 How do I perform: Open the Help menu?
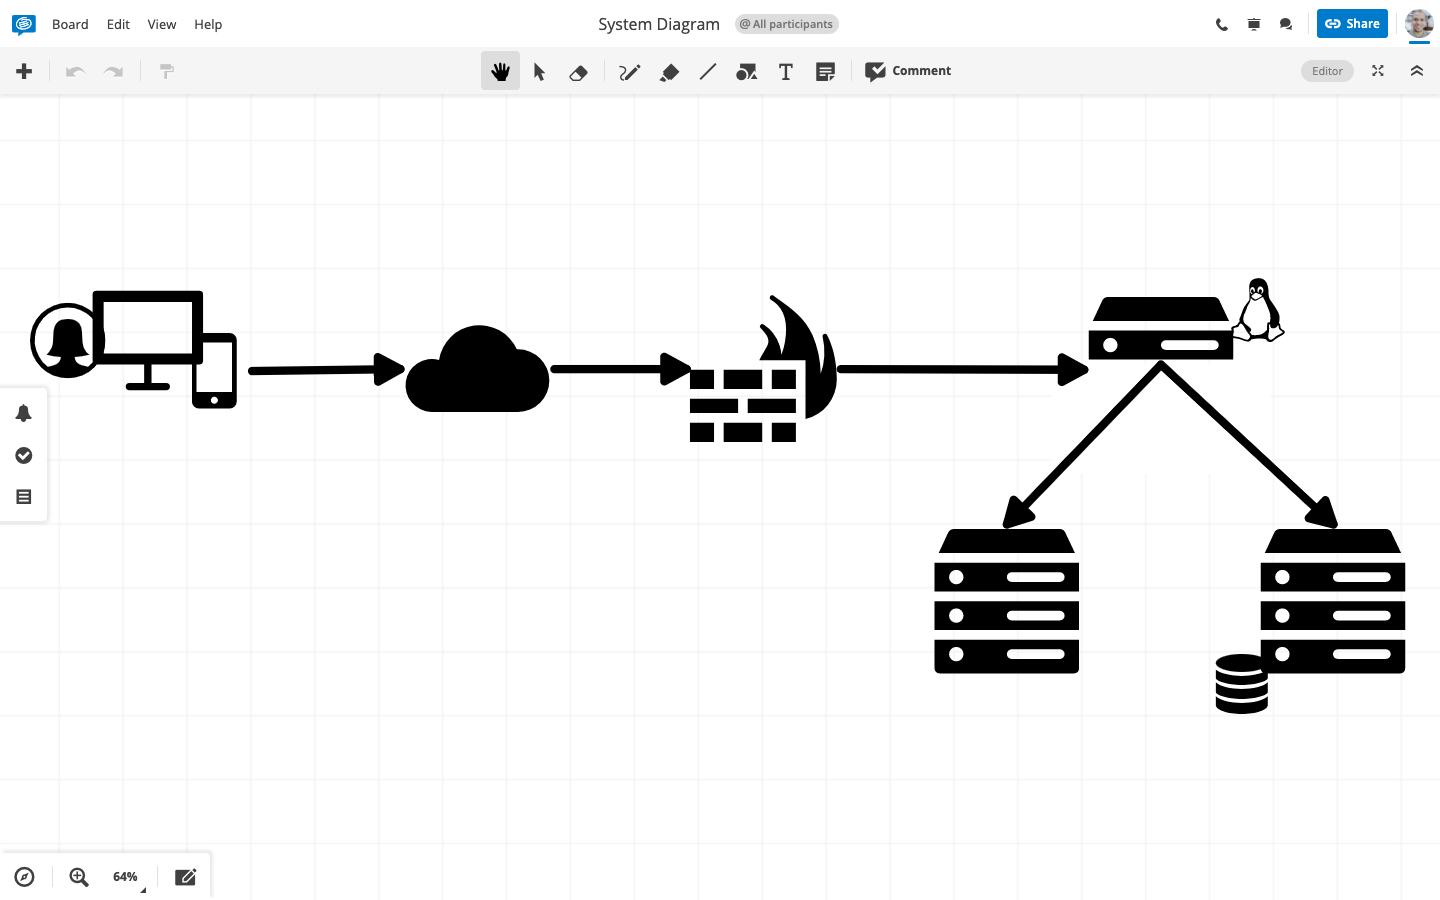208,24
